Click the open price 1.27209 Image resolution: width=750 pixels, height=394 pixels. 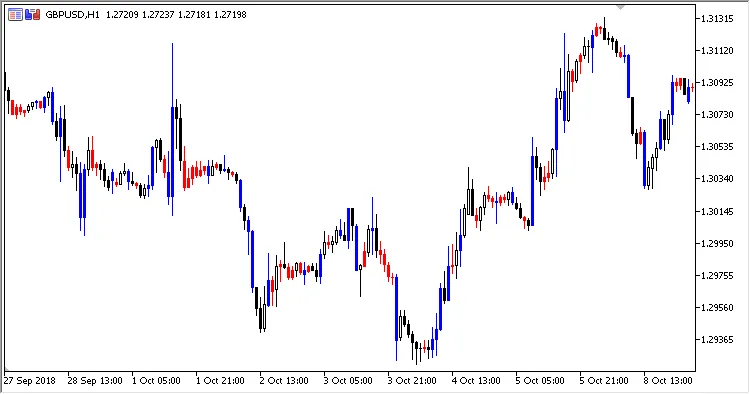tap(122, 15)
